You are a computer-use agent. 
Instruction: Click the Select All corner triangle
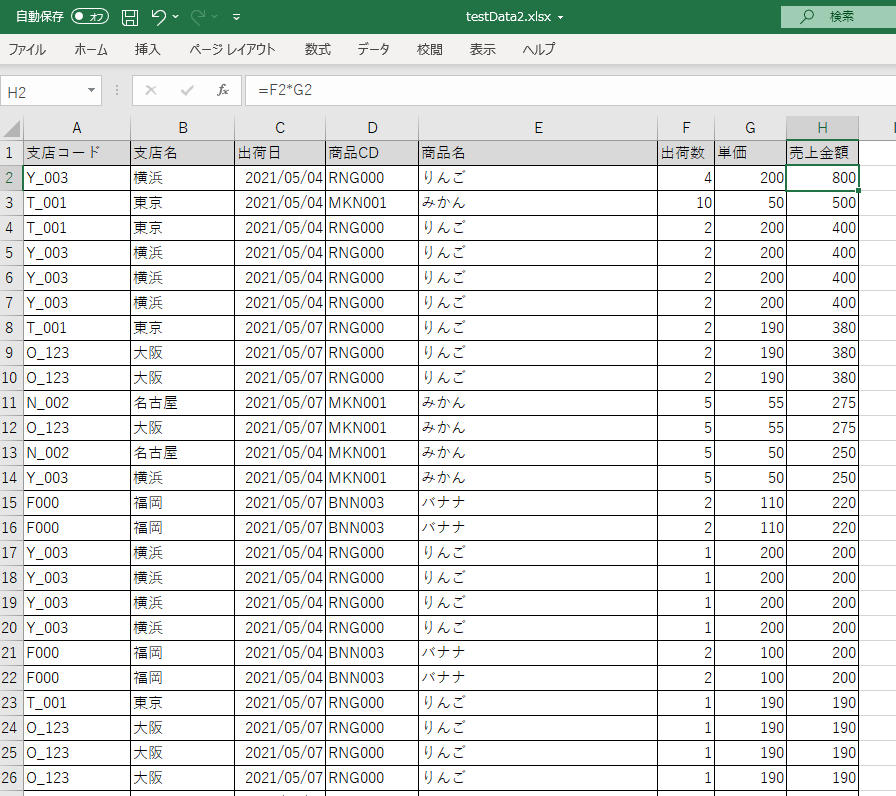[12, 128]
